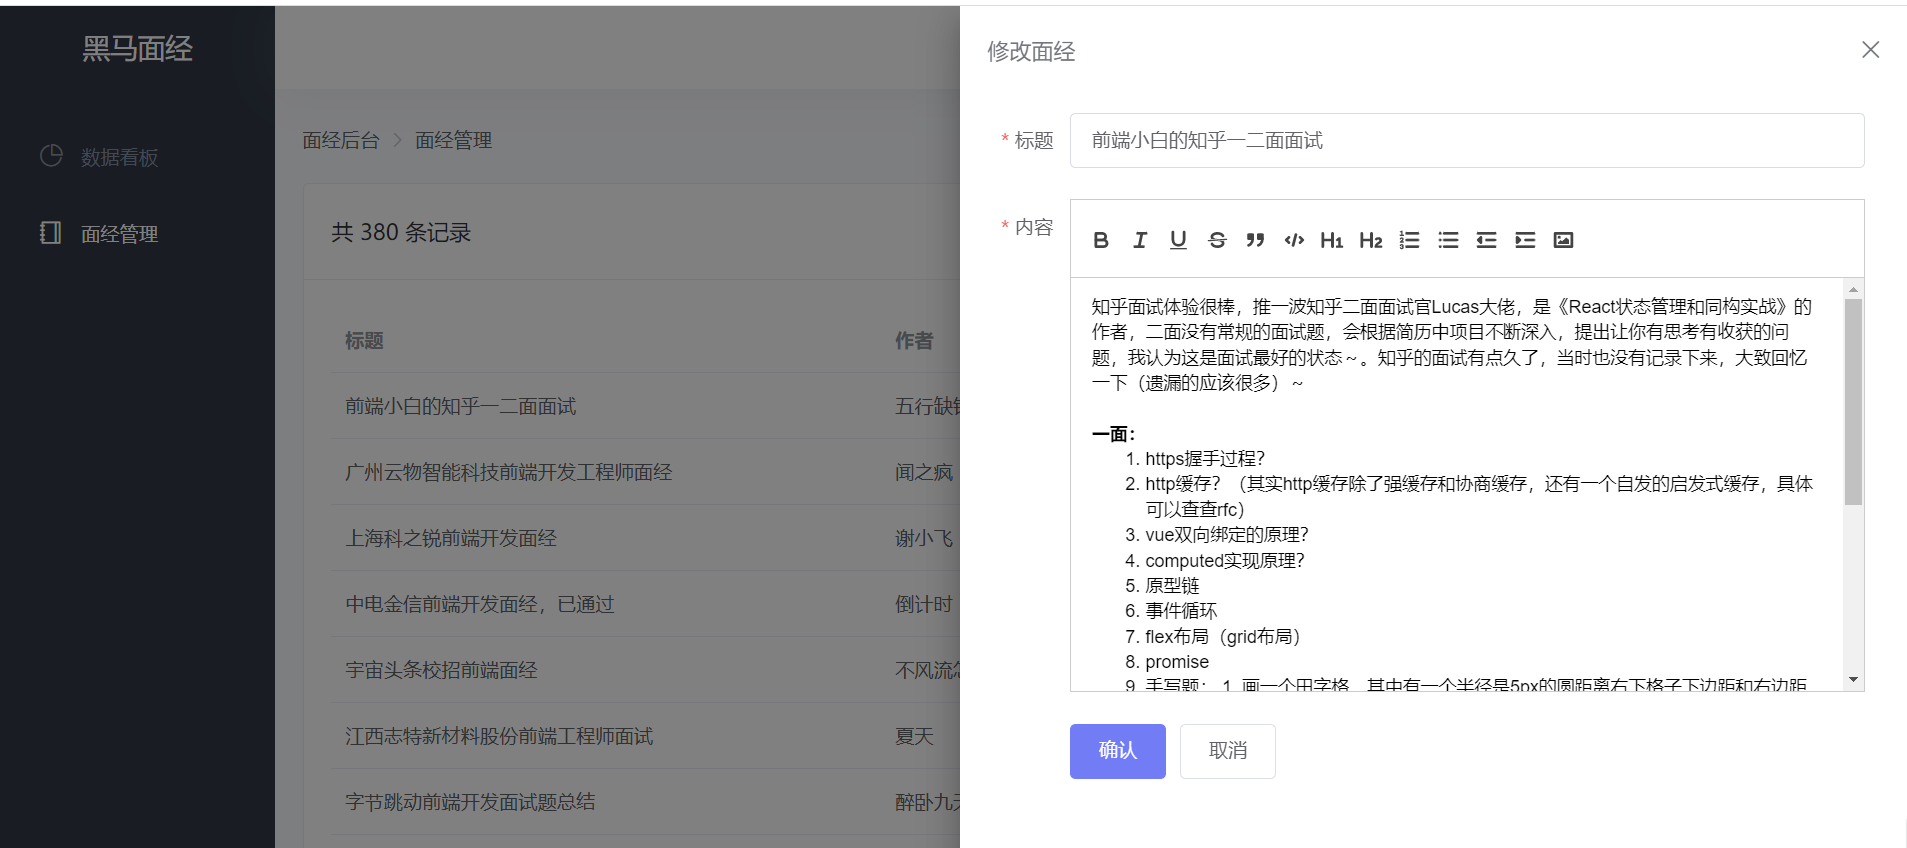Image resolution: width=1907 pixels, height=848 pixels.
Task: Set heading level H1
Action: click(x=1331, y=240)
